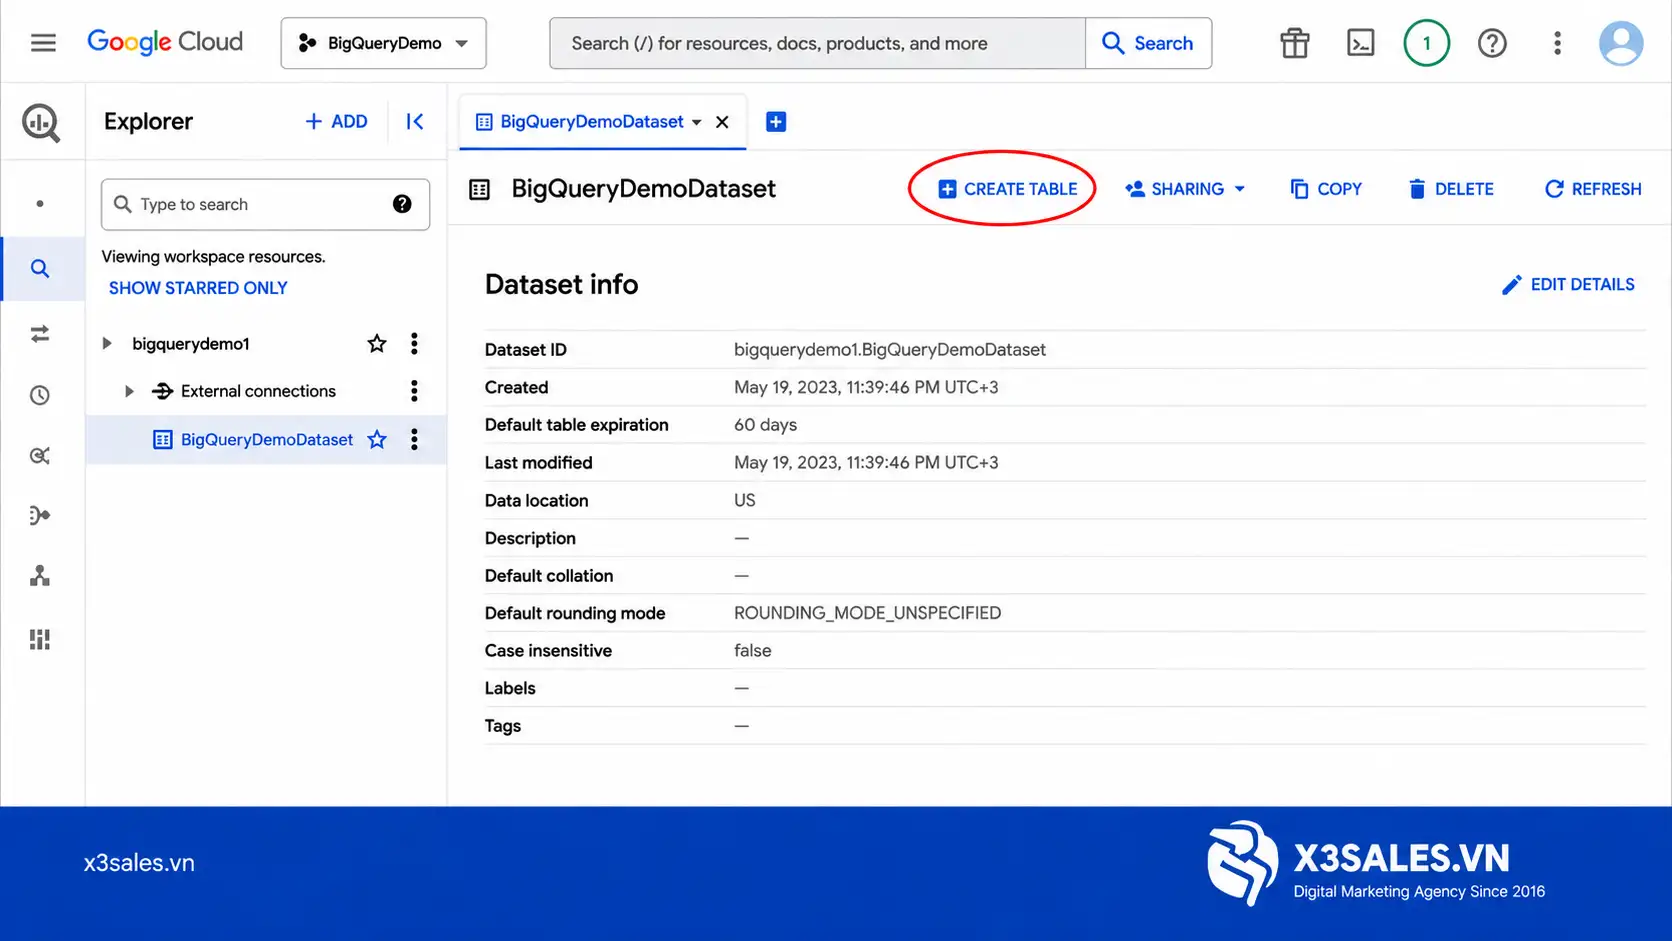Expand External connections node
The image size is (1672, 941).
click(129, 392)
